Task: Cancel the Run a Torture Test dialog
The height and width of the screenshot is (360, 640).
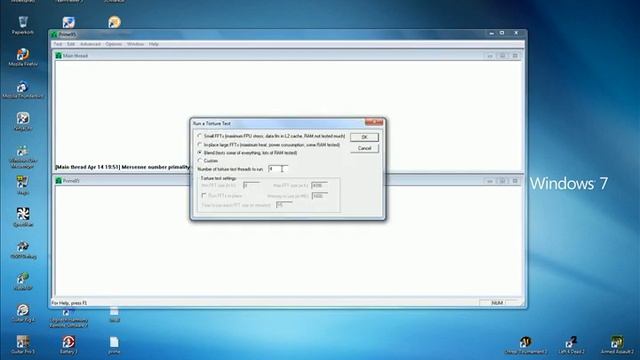Action: (364, 148)
